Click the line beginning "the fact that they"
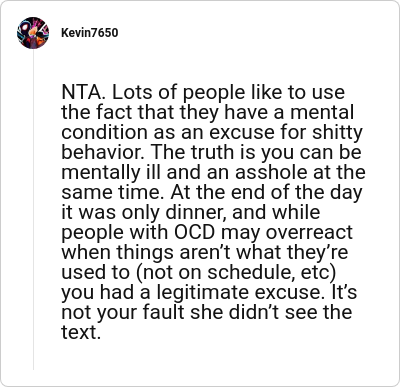The width and height of the screenshot is (400, 387). pos(208,112)
